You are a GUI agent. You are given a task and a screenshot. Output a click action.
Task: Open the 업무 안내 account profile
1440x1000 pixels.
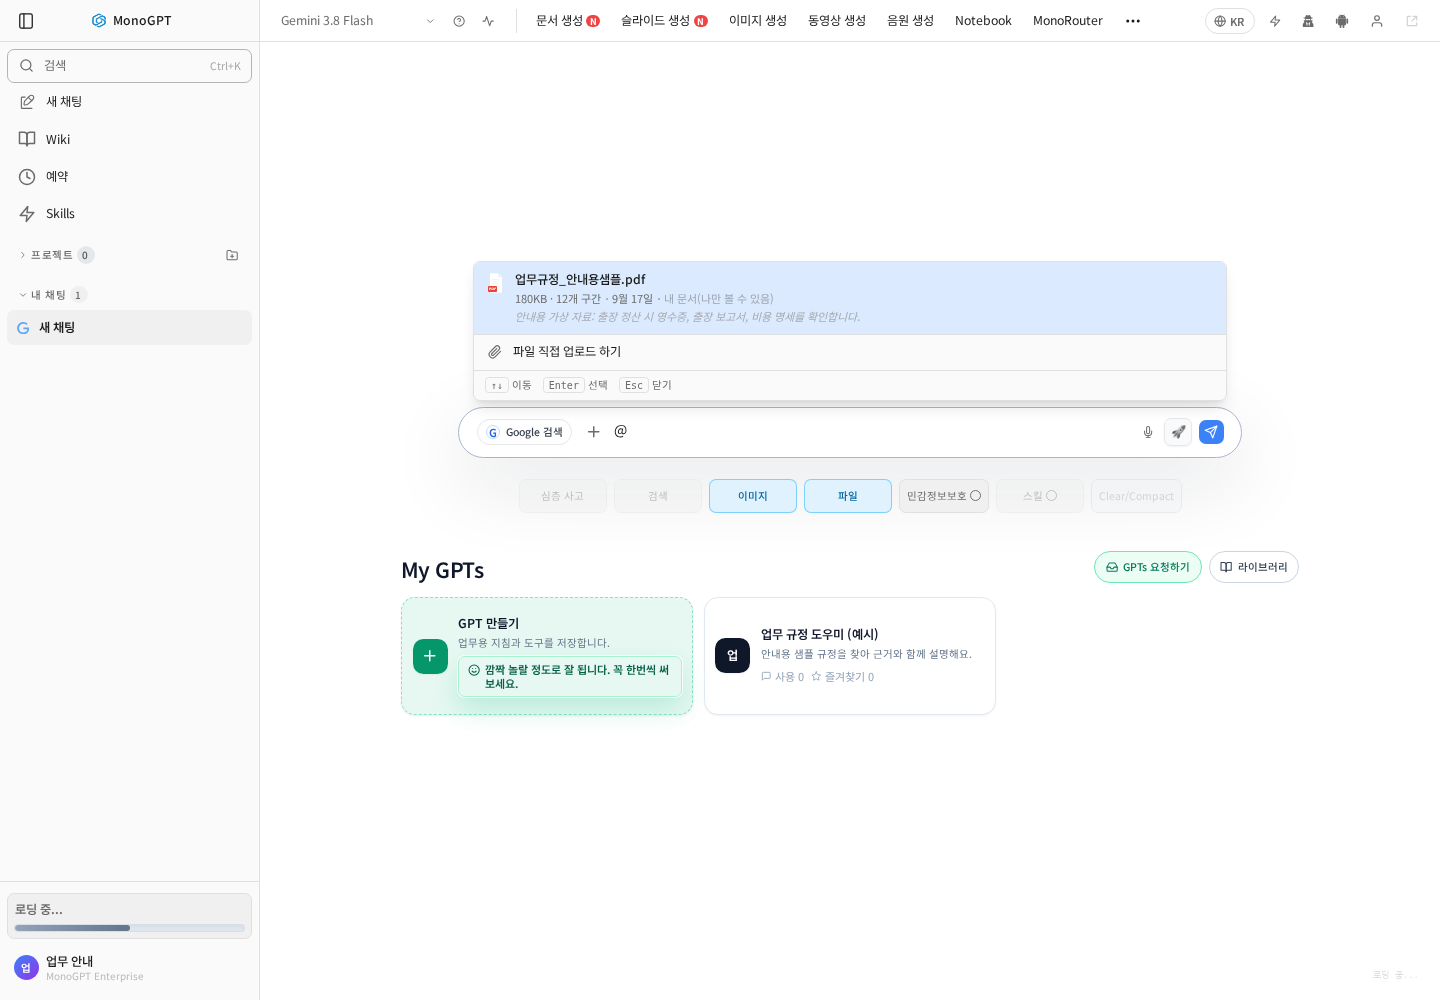pyautogui.click(x=129, y=968)
